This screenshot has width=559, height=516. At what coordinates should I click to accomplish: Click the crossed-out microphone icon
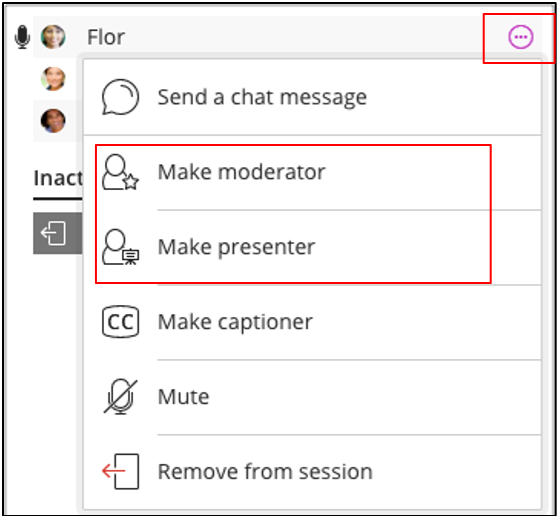[x=120, y=397]
